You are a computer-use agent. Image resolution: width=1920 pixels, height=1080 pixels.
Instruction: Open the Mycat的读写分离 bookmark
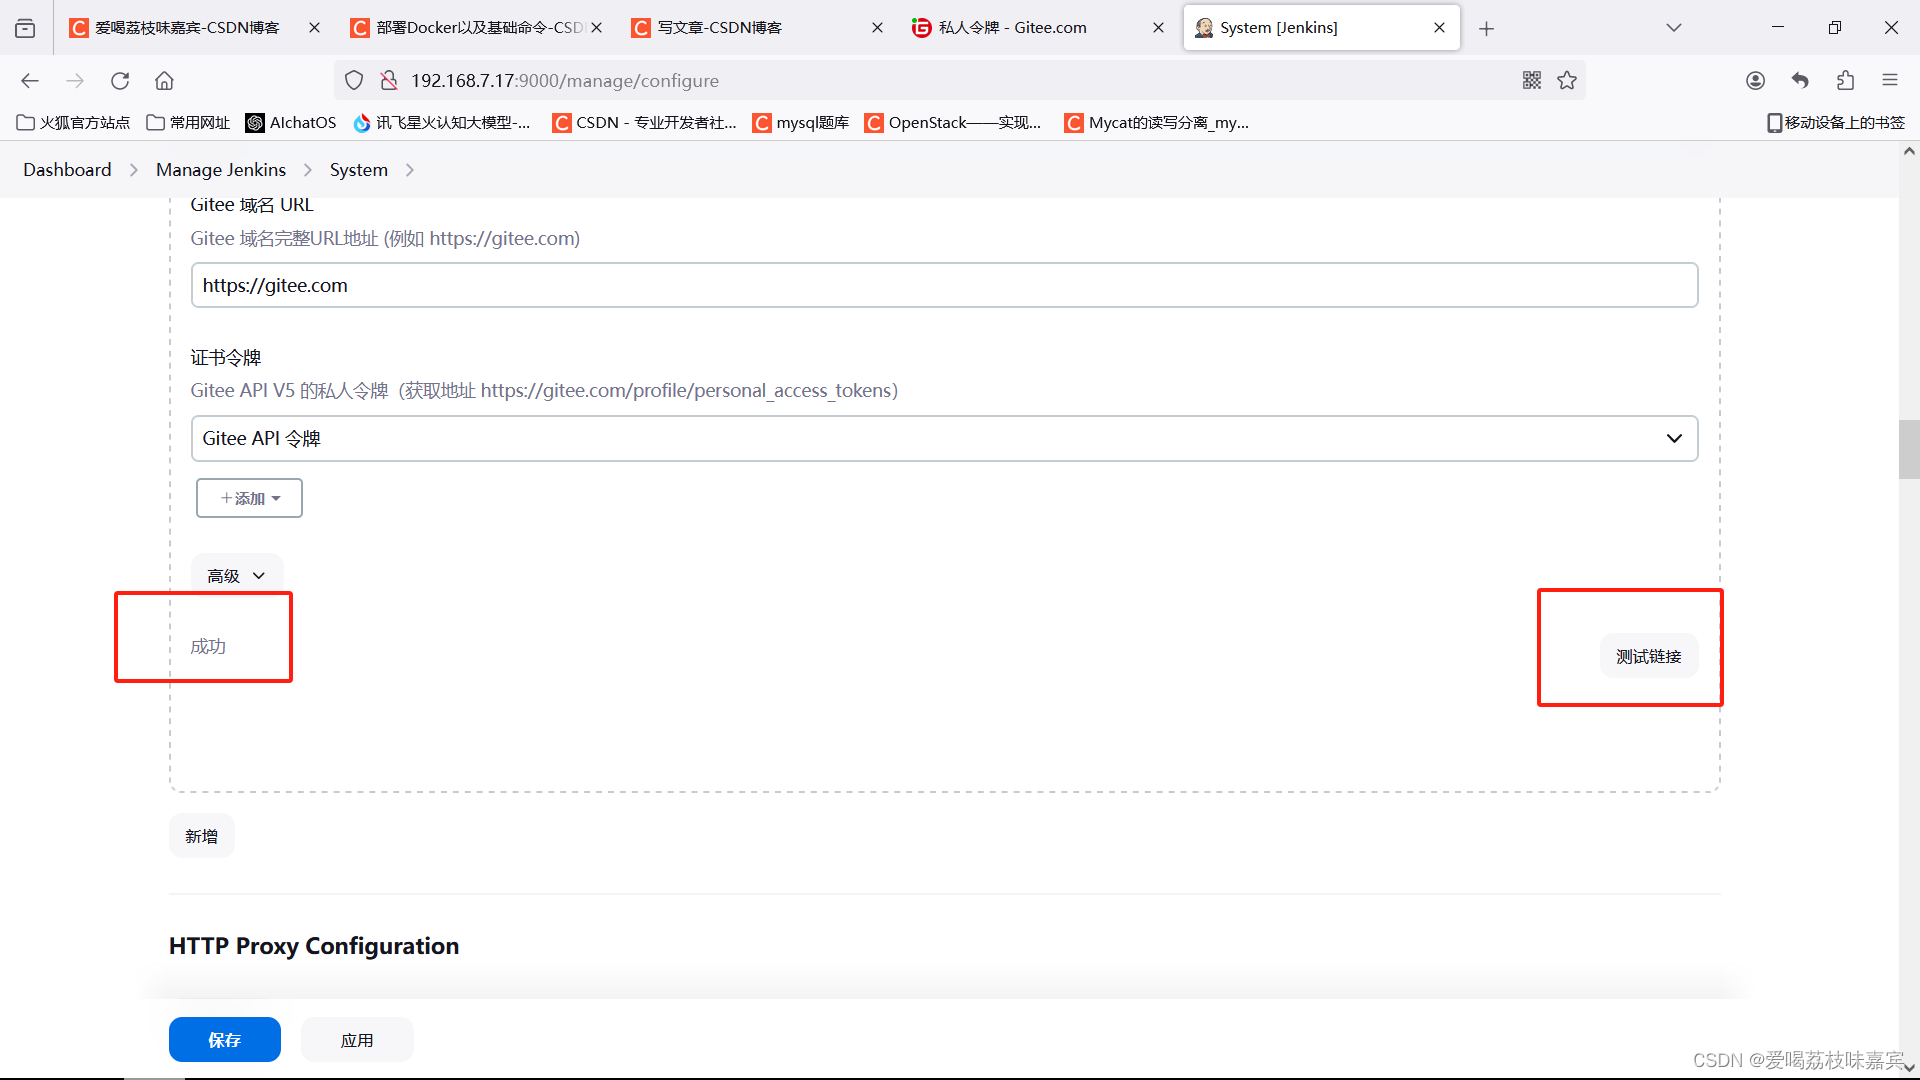1157,123
